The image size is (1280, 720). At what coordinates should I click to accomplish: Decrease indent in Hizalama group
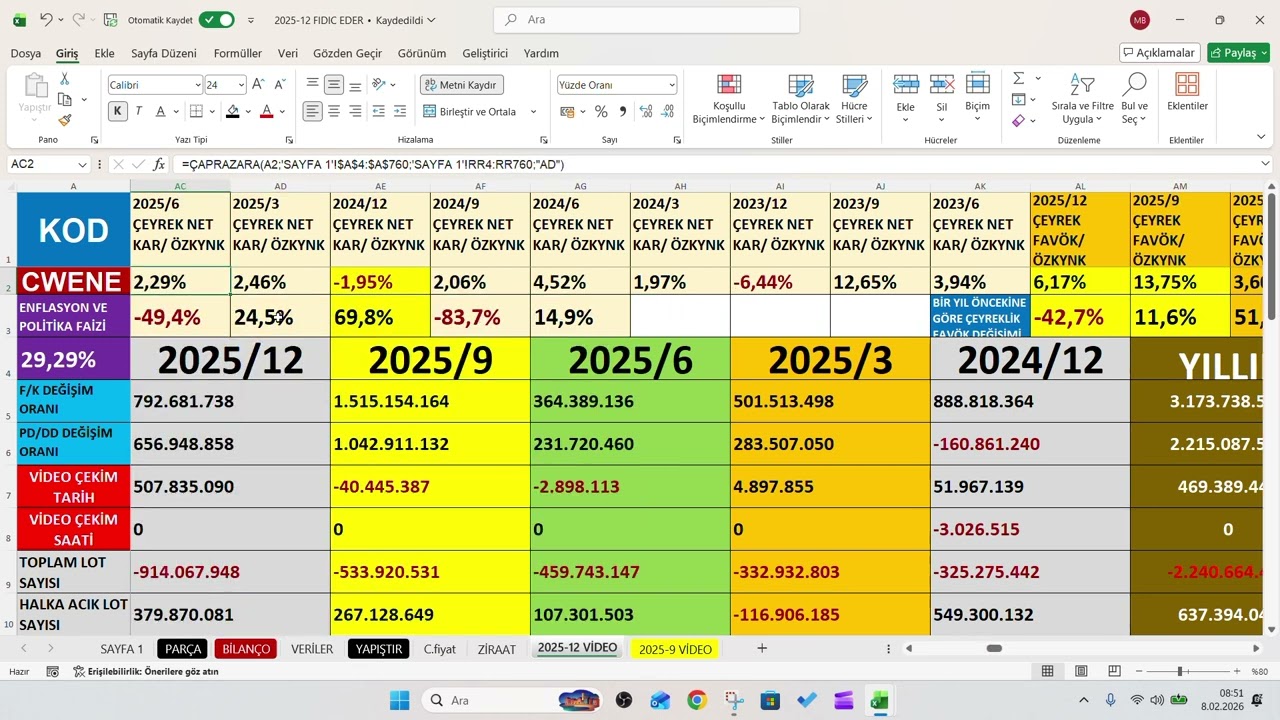[379, 111]
